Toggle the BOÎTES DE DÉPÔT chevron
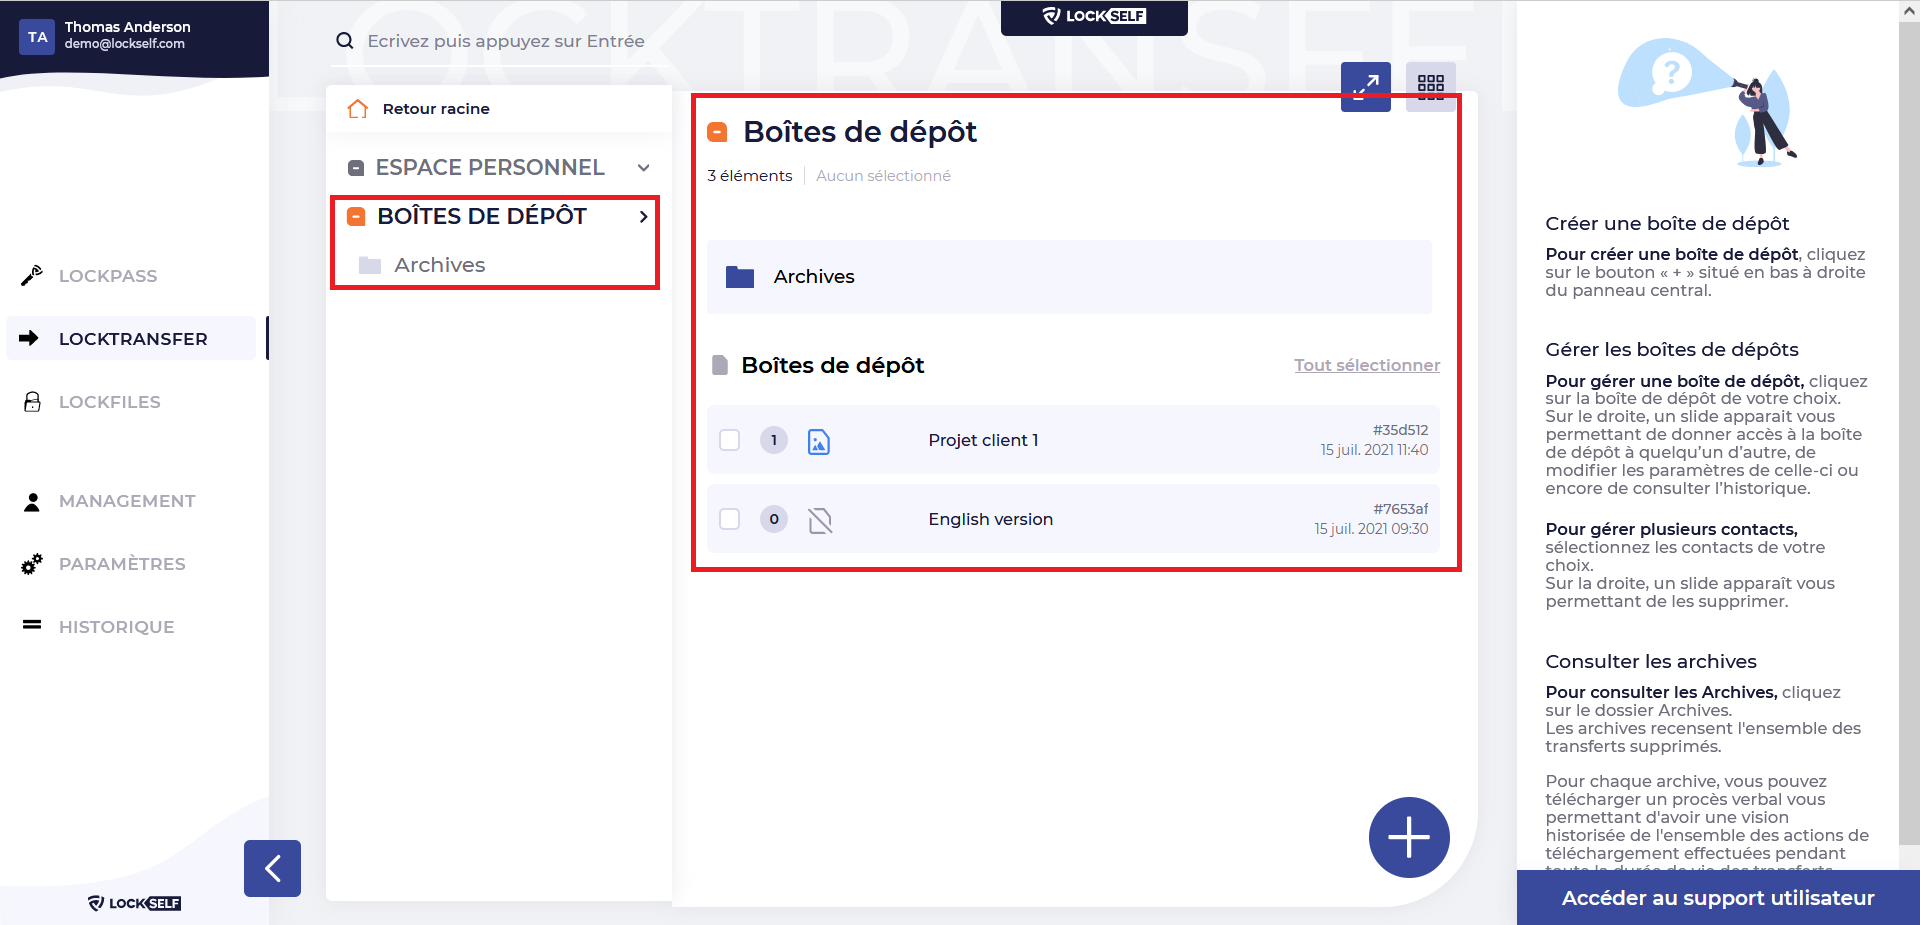The height and width of the screenshot is (925, 1920). coord(644,216)
